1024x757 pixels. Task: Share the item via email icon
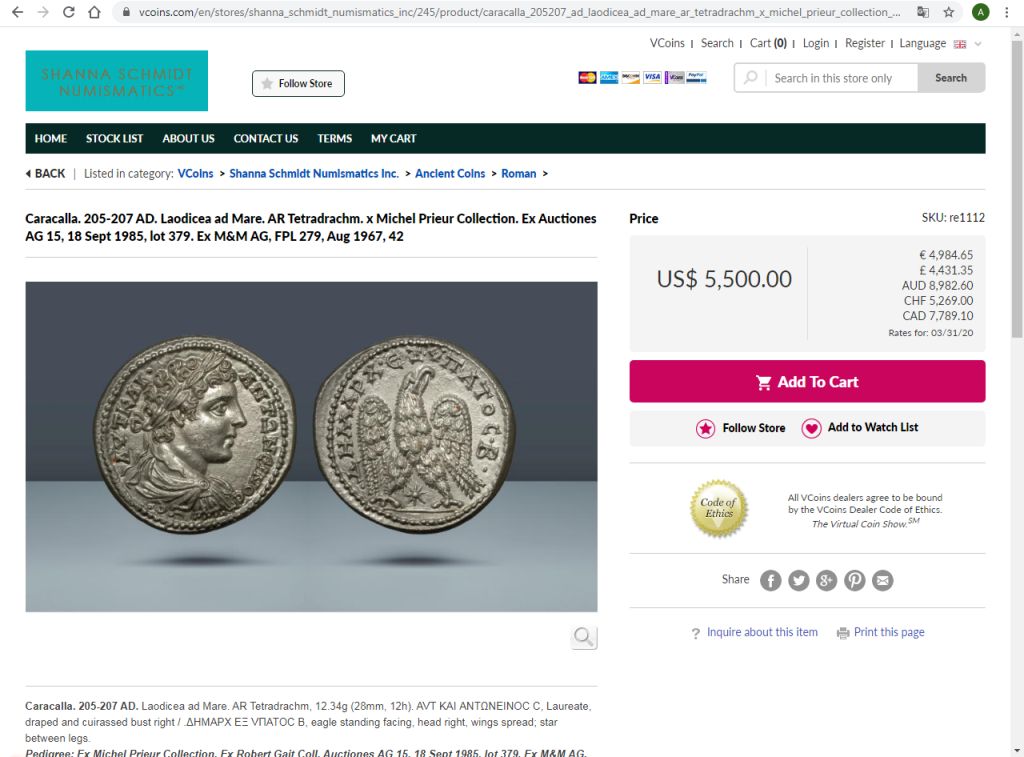click(882, 580)
